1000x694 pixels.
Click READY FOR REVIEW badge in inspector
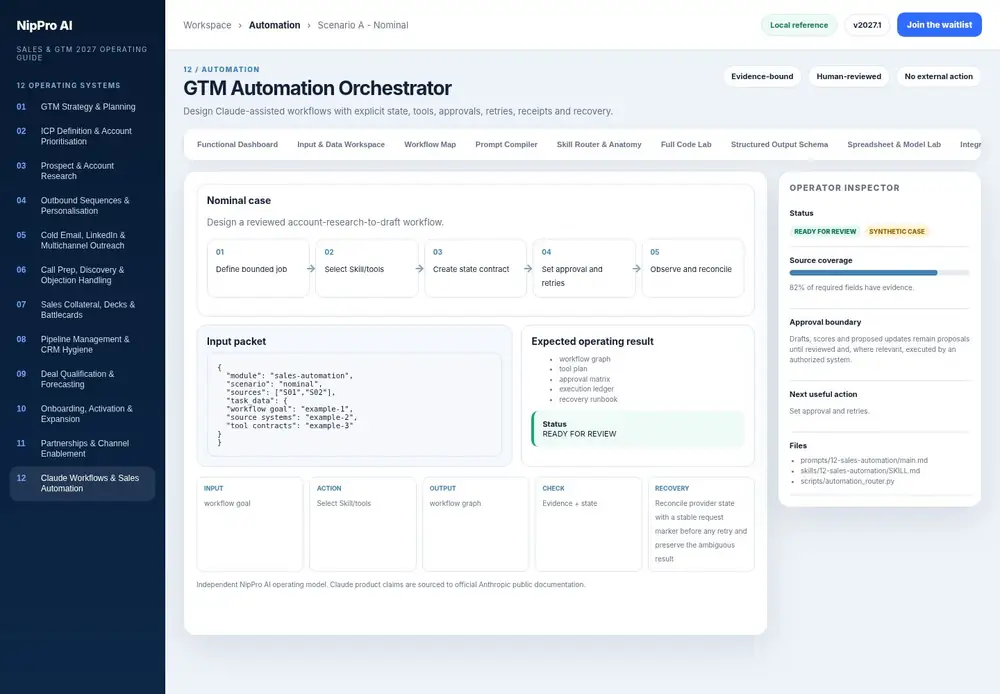(x=825, y=232)
